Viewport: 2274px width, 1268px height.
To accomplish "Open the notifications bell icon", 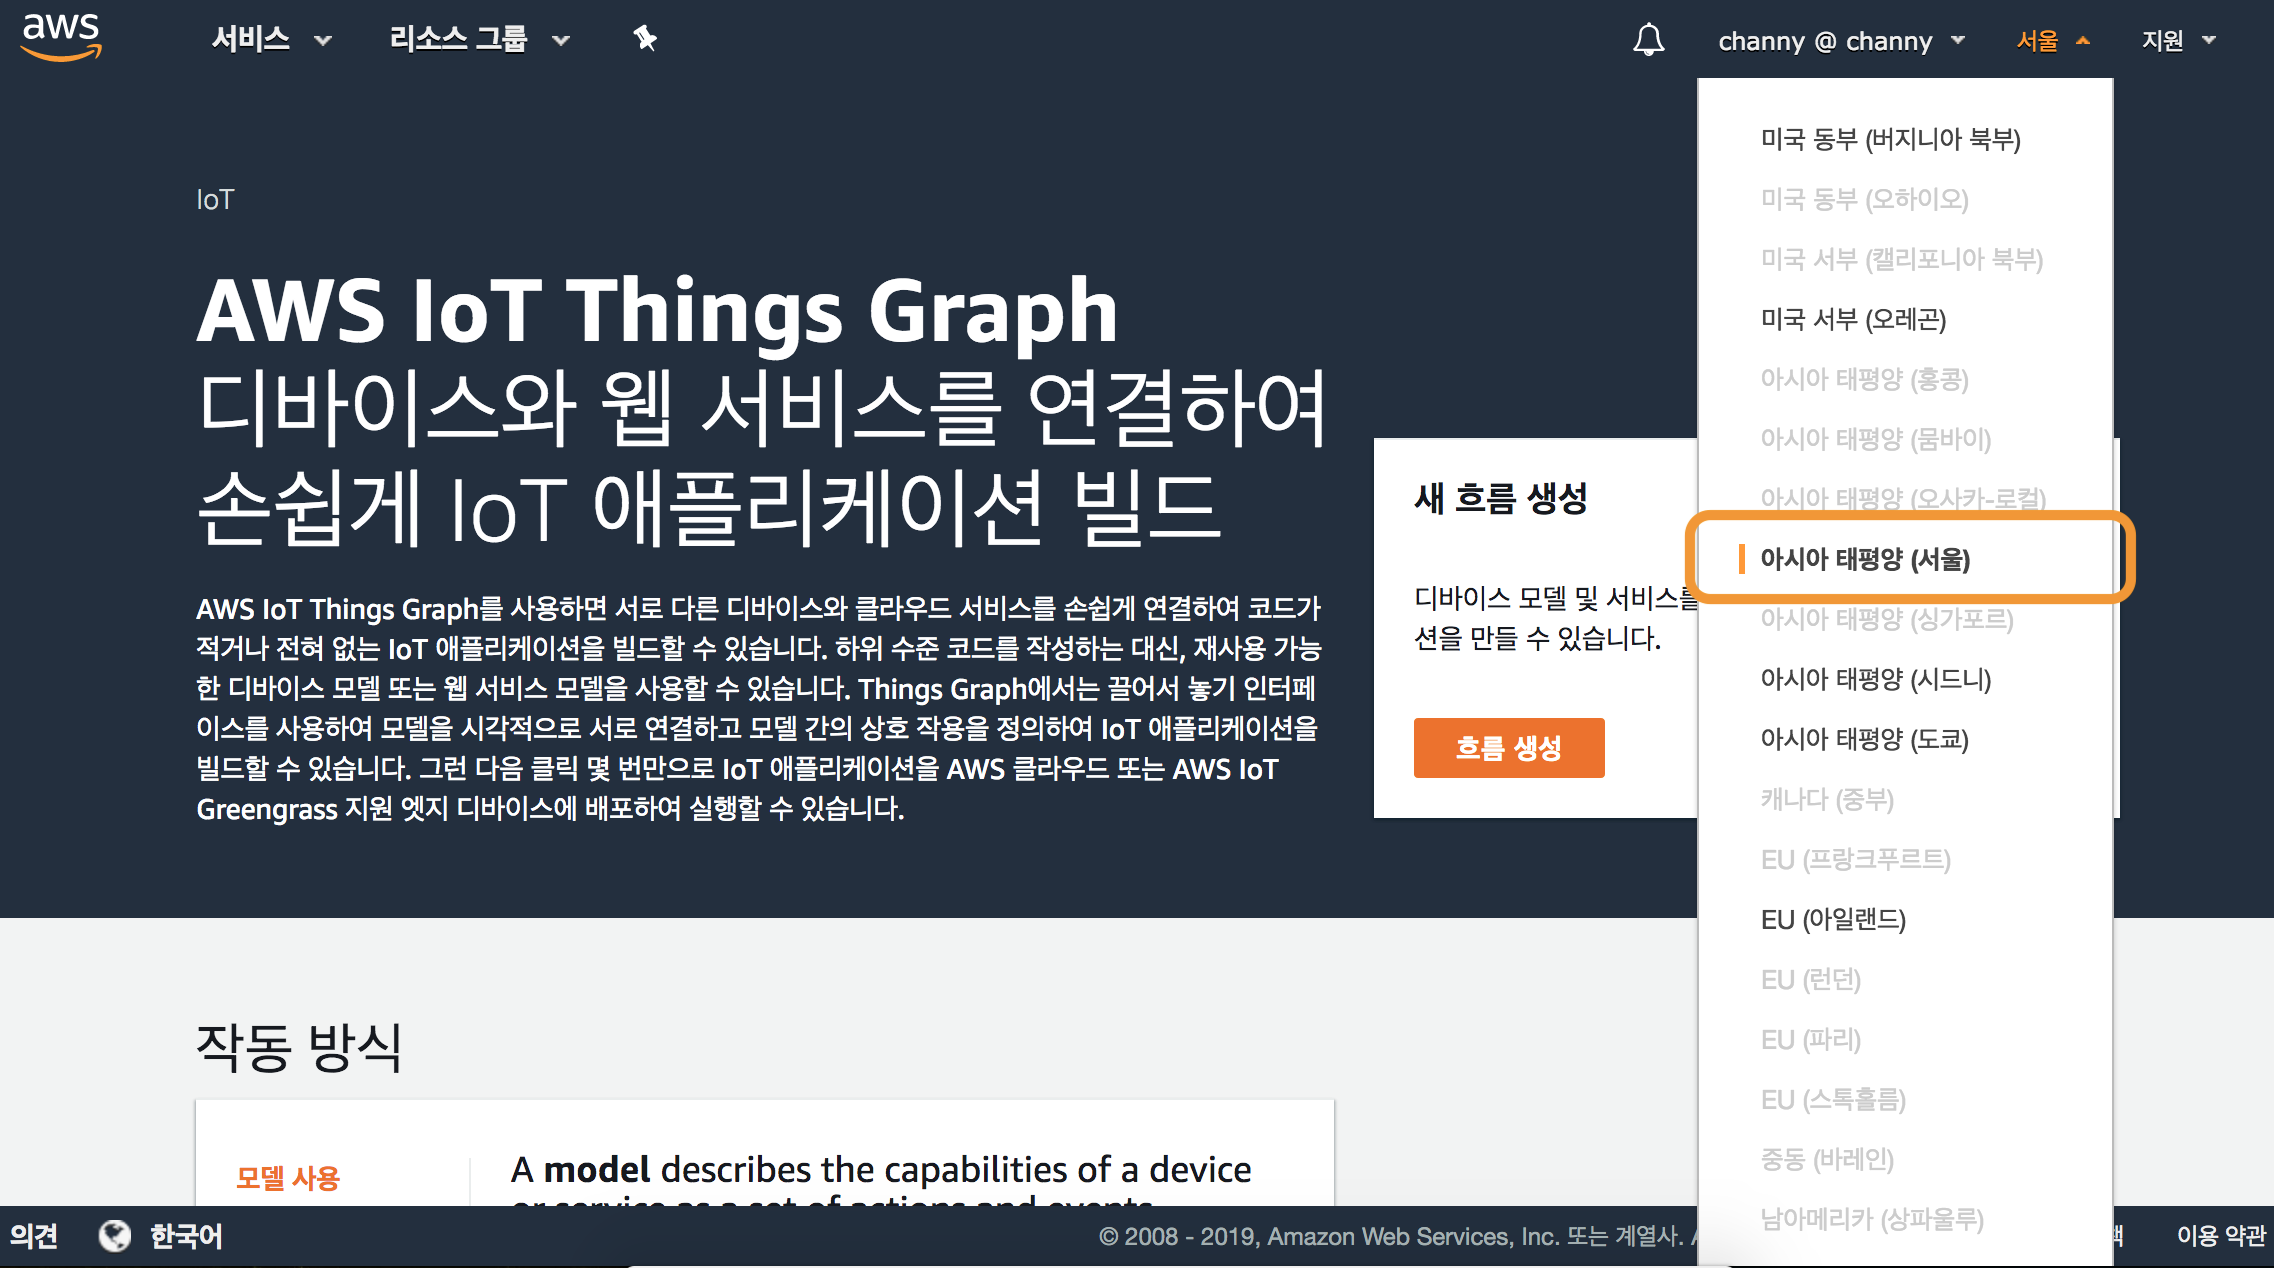I will (1648, 41).
